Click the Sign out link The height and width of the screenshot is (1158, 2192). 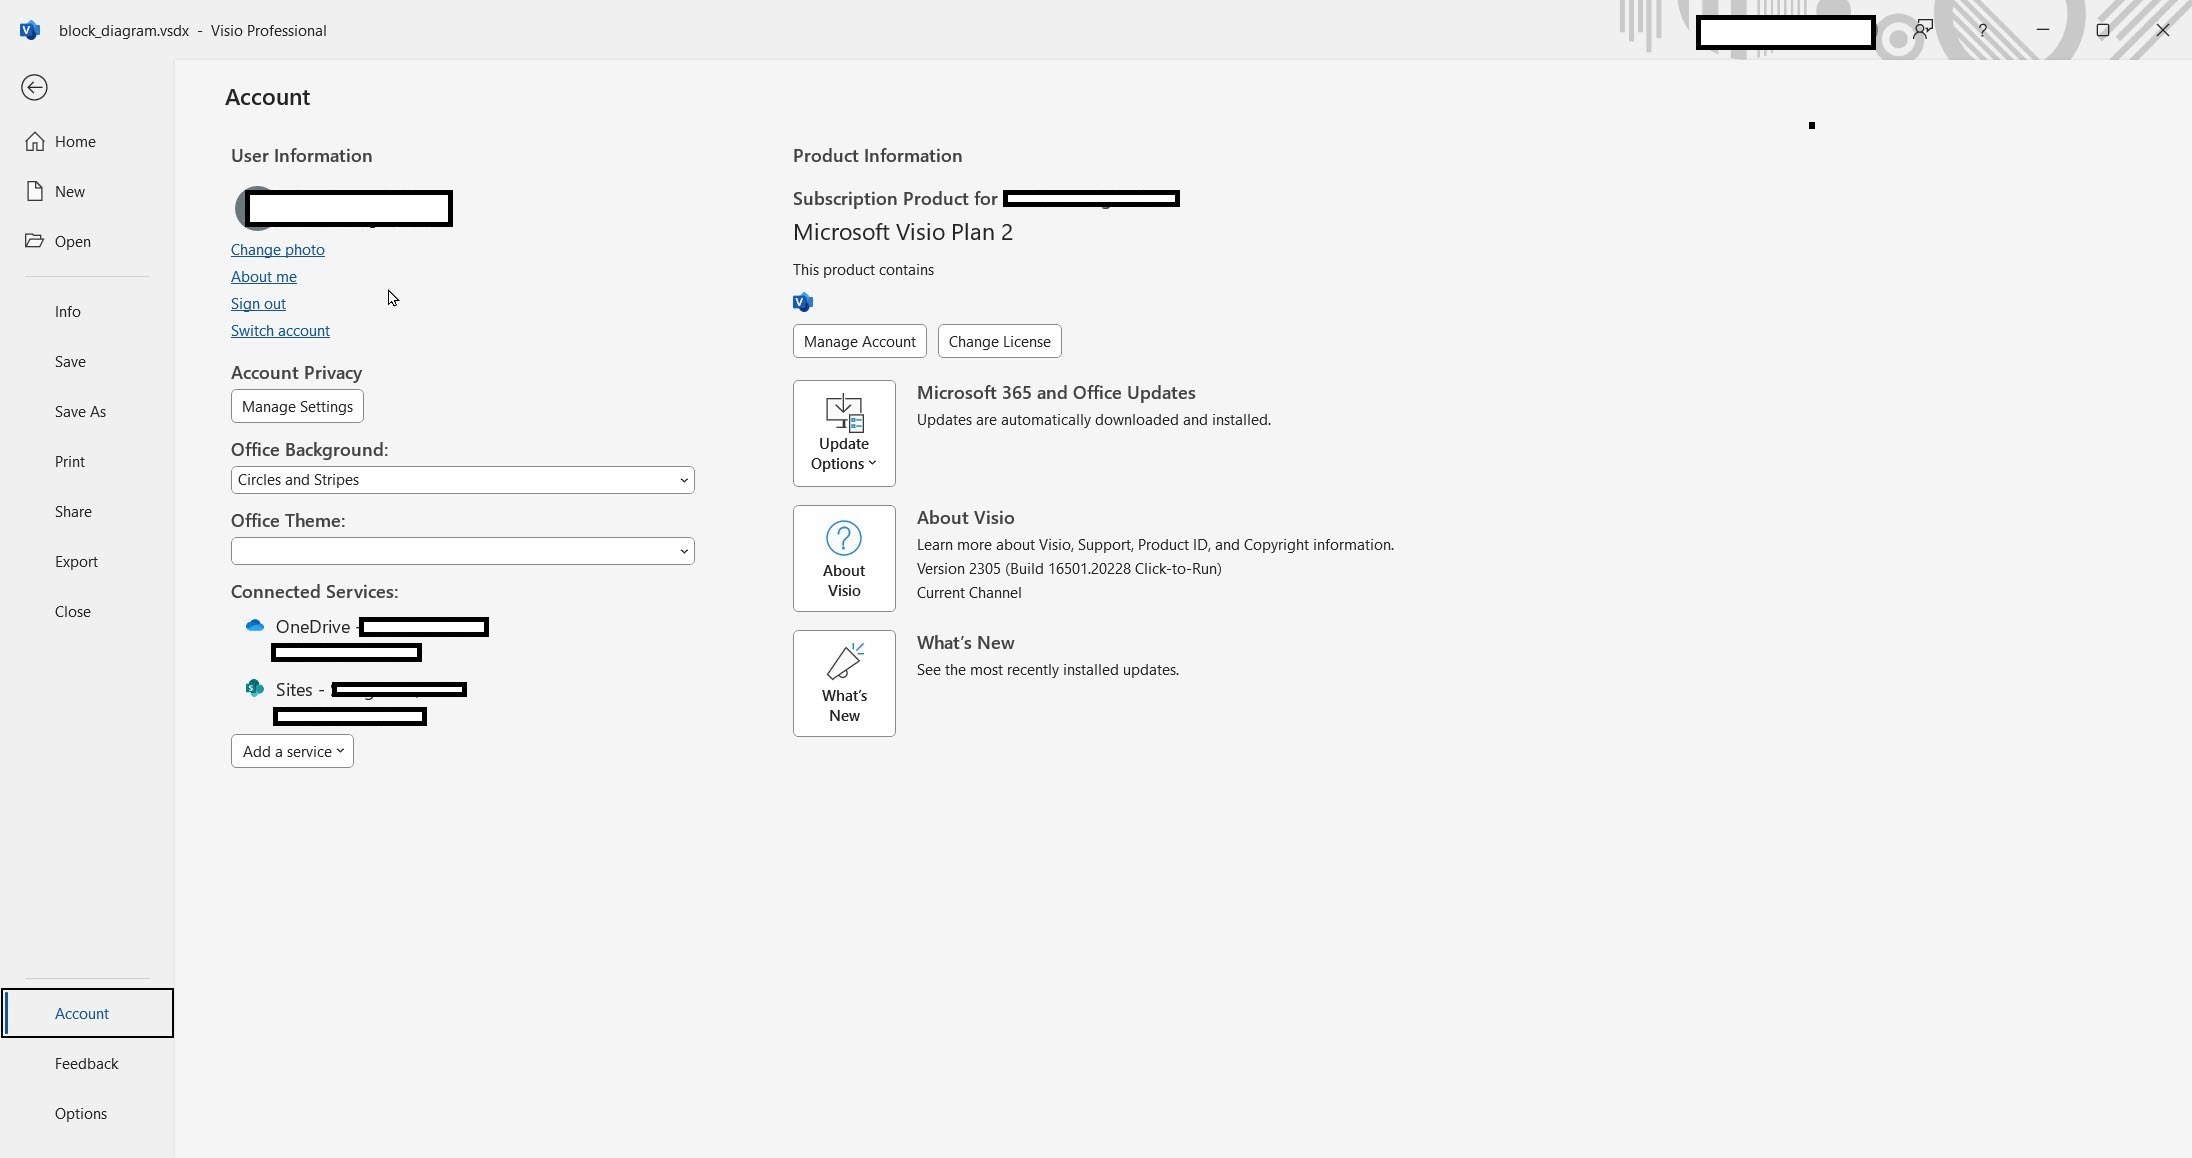click(x=258, y=304)
